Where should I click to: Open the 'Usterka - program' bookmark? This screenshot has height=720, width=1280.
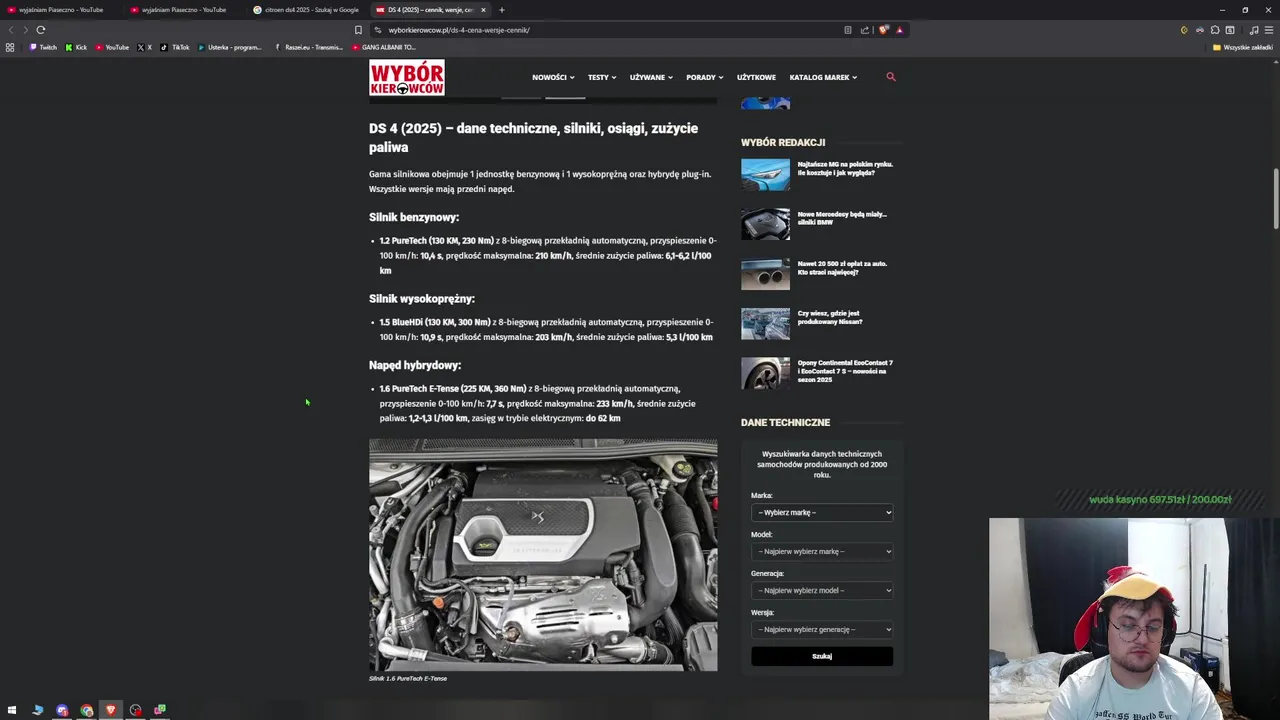[x=229, y=47]
